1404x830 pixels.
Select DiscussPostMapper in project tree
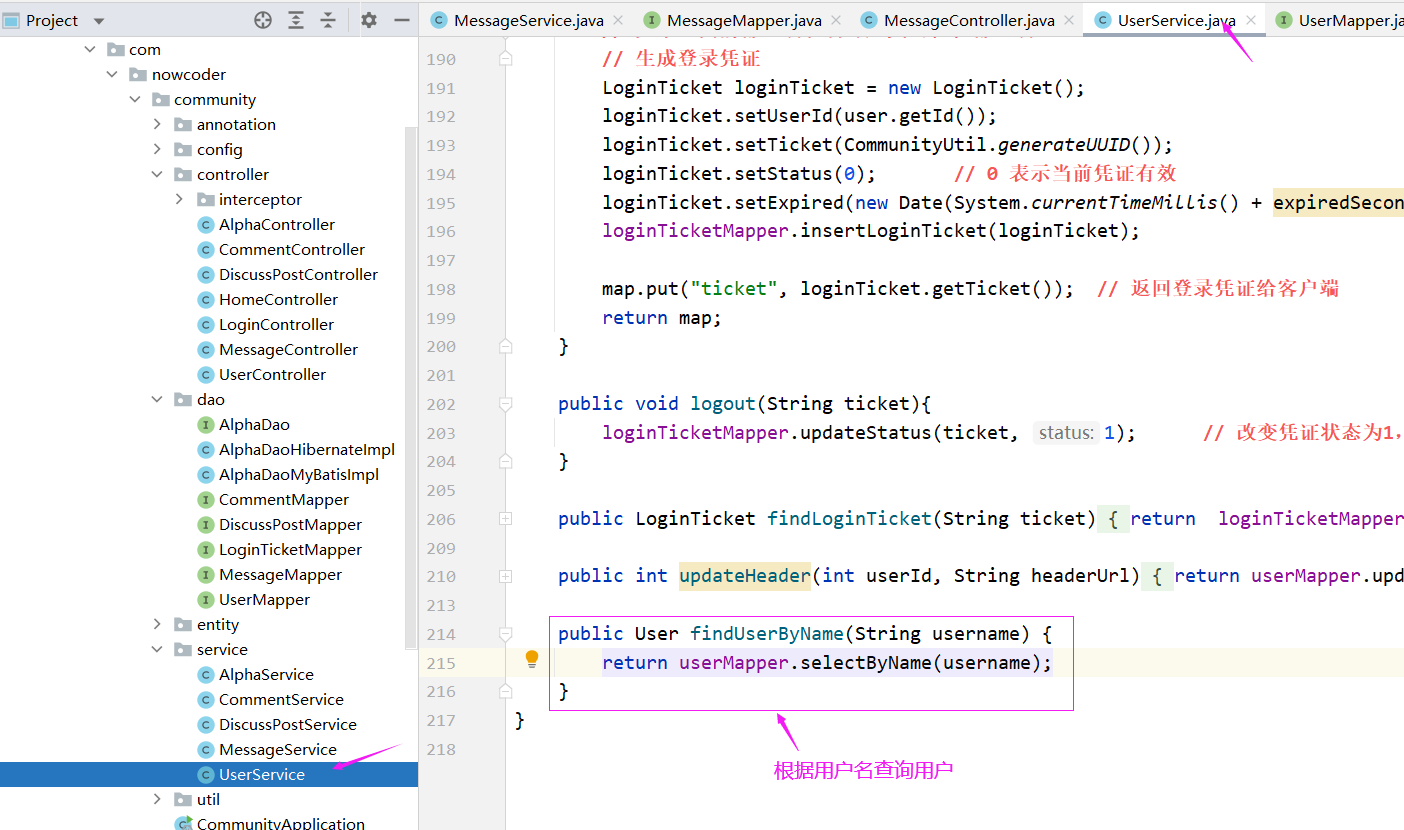tap(290, 524)
